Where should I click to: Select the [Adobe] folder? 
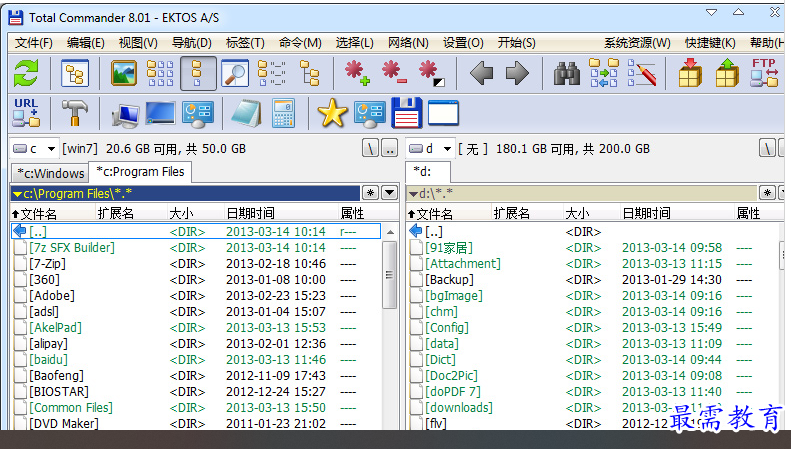tap(52, 296)
